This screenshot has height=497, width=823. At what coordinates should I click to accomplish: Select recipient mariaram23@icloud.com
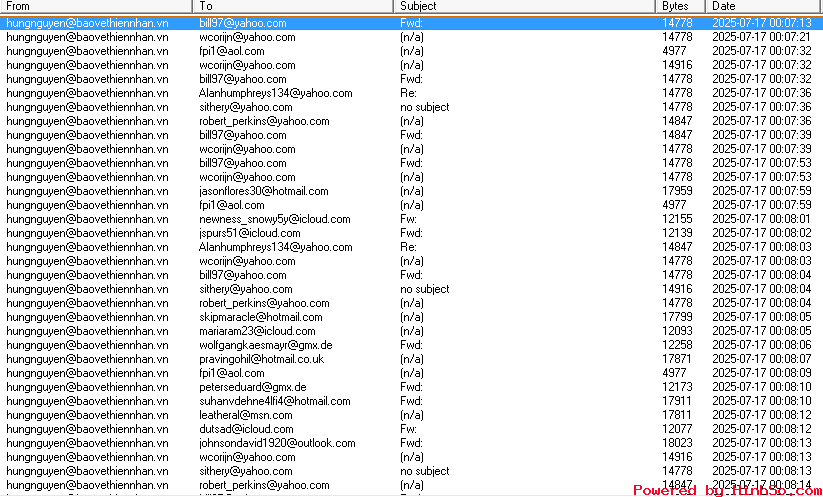(x=257, y=331)
